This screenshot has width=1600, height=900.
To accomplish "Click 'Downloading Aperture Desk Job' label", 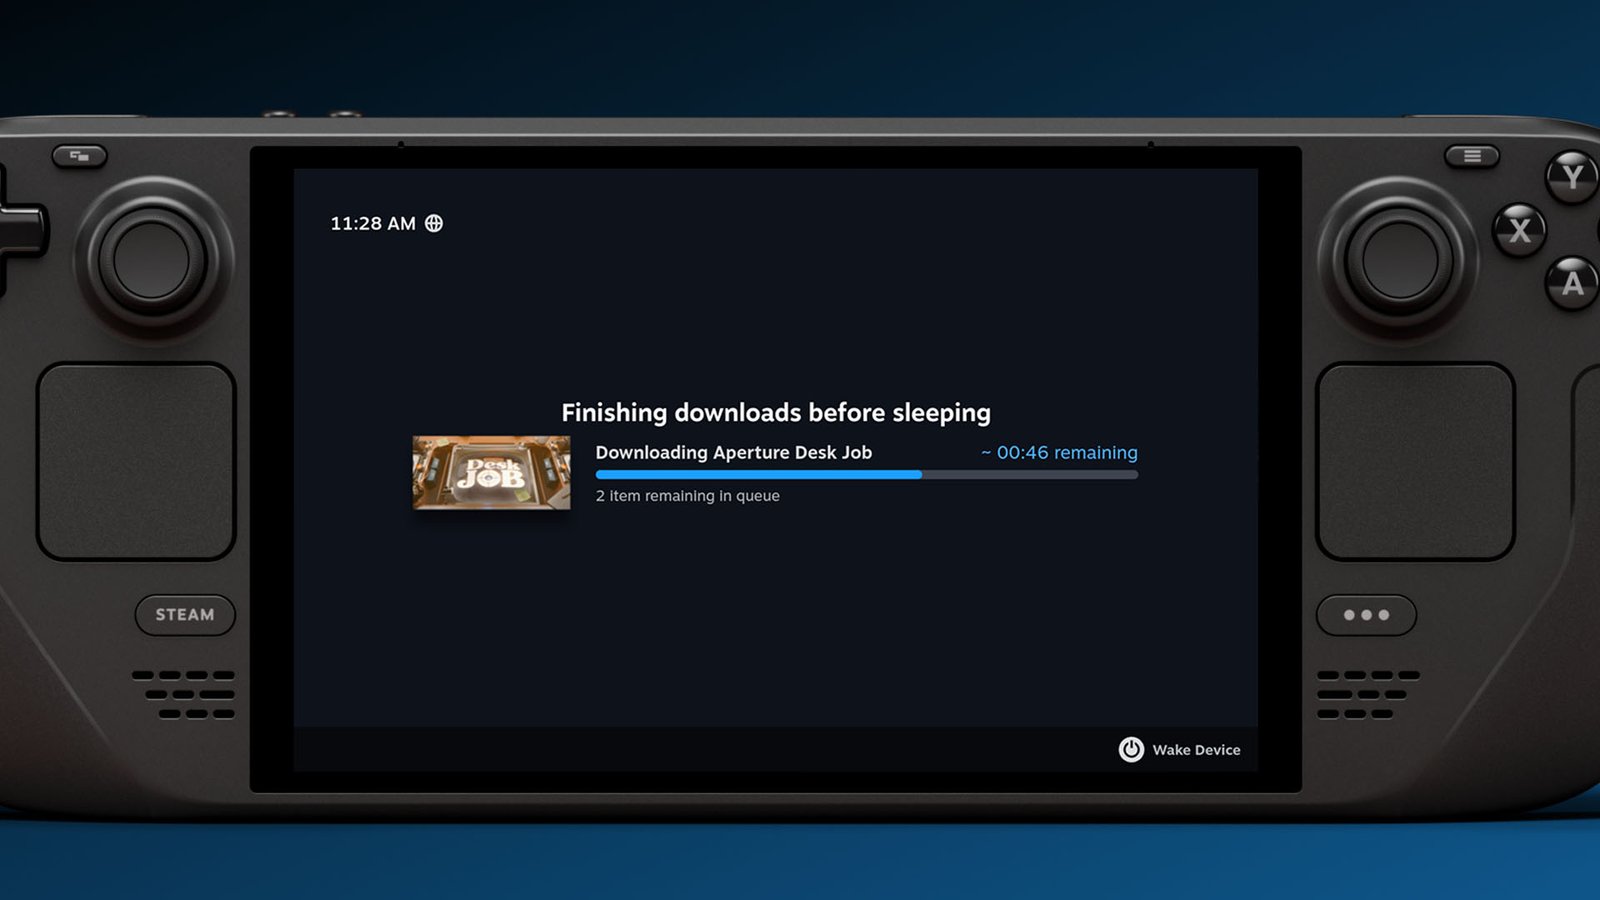I will (734, 452).
